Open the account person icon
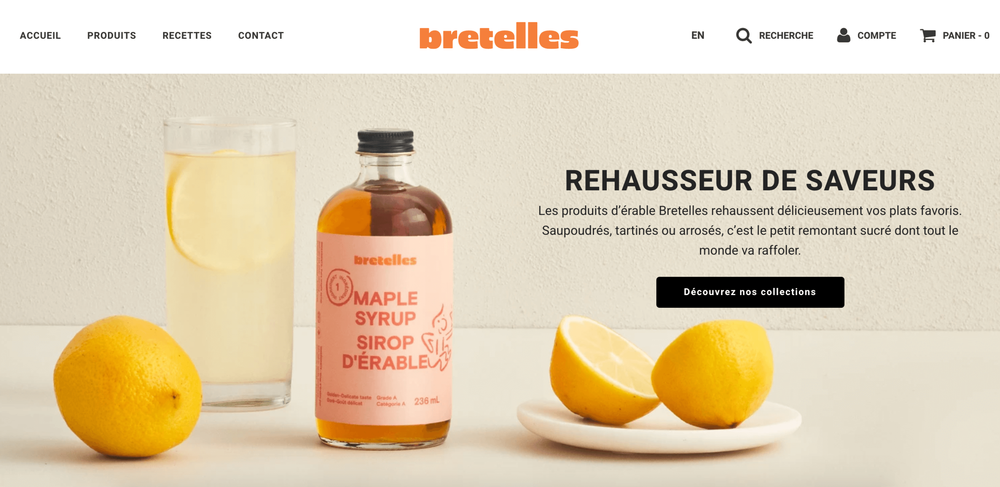Viewport: 1000px width, 487px height. 844,35
